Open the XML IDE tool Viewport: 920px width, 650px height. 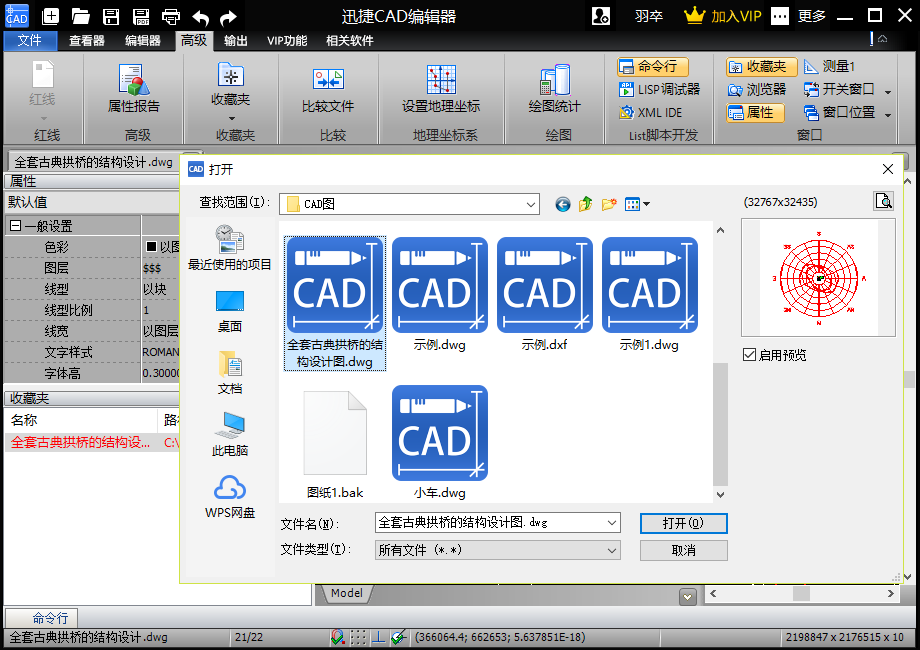pyautogui.click(x=651, y=112)
